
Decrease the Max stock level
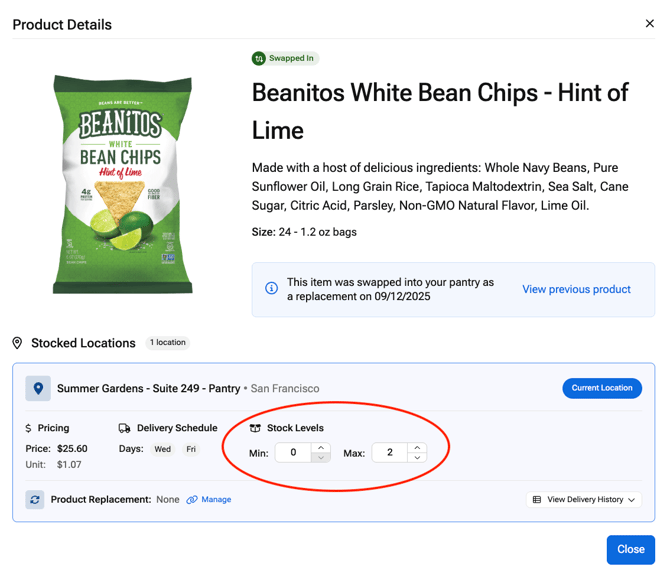417,458
